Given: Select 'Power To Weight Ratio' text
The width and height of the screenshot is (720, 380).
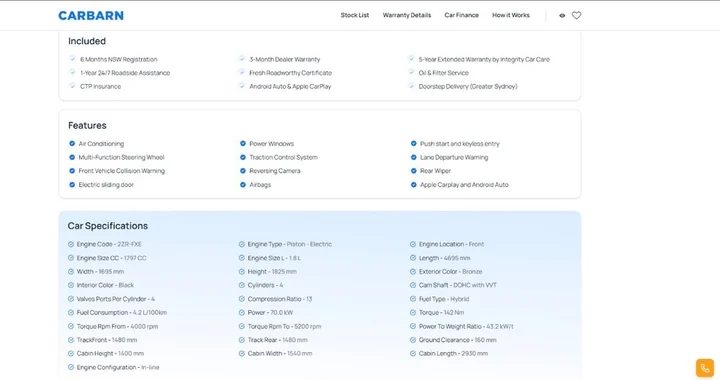Looking at the screenshot, I should 466,326.
